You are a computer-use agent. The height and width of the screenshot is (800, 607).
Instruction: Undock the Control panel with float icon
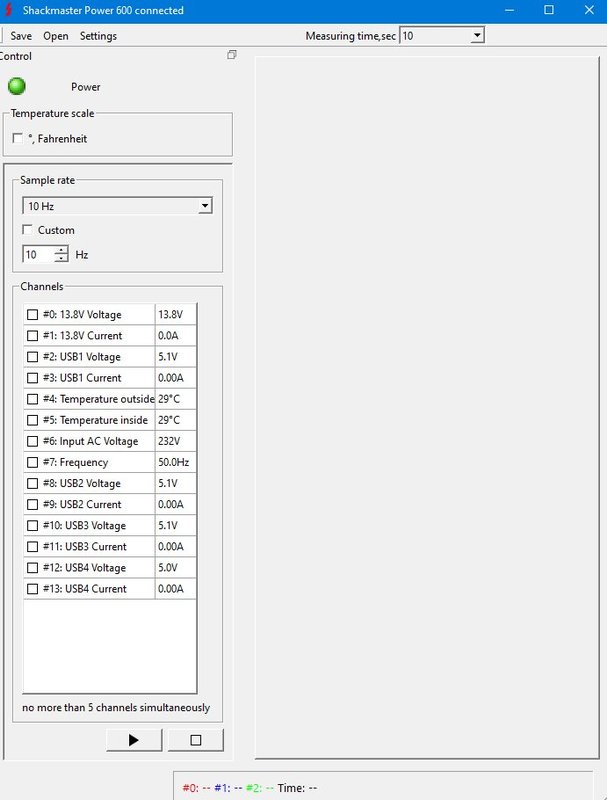pyautogui.click(x=232, y=55)
